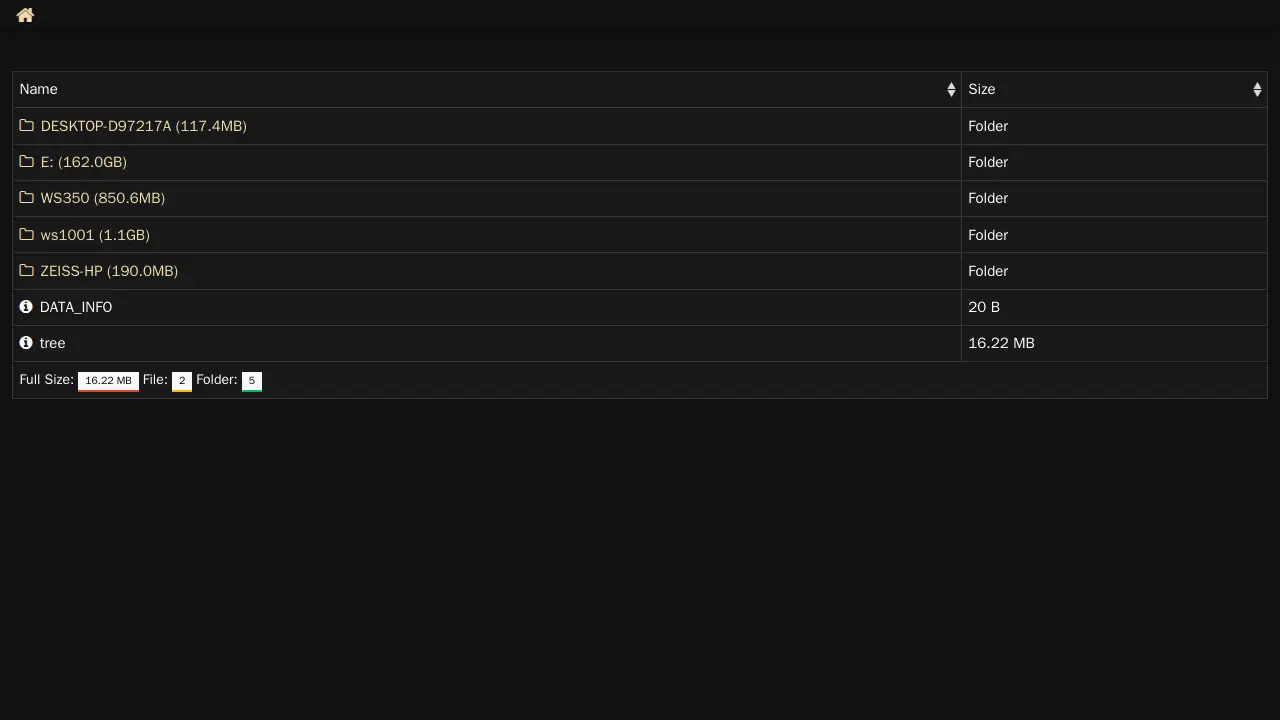Click info icon next to DATA_INFO
Viewport: 1280px width, 720px height.
click(26, 307)
